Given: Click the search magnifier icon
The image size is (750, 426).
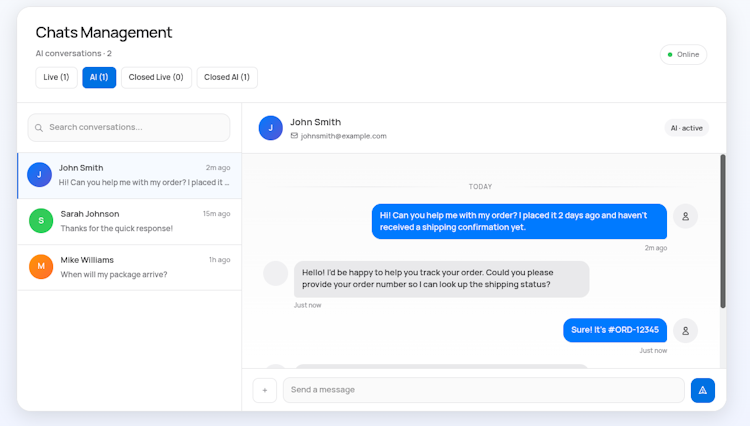Looking at the screenshot, I should click(39, 128).
